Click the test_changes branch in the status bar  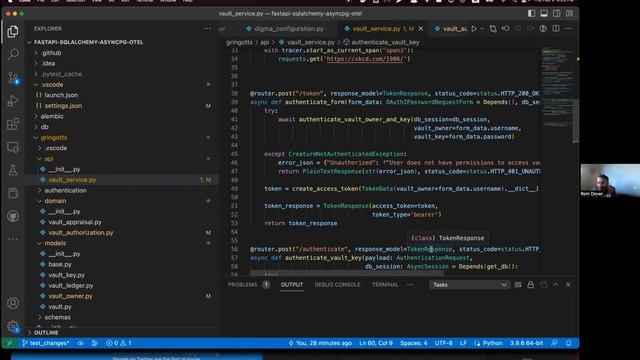pyautogui.click(x=46, y=343)
